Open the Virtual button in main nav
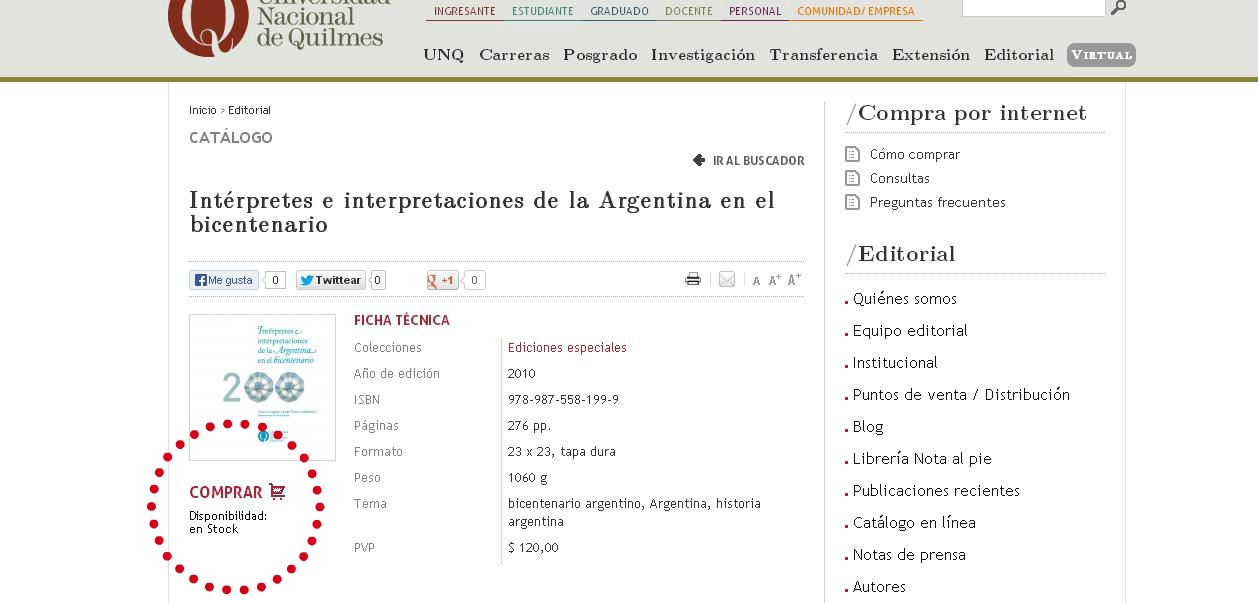Viewport: 1258px width, 603px height. tap(1101, 55)
